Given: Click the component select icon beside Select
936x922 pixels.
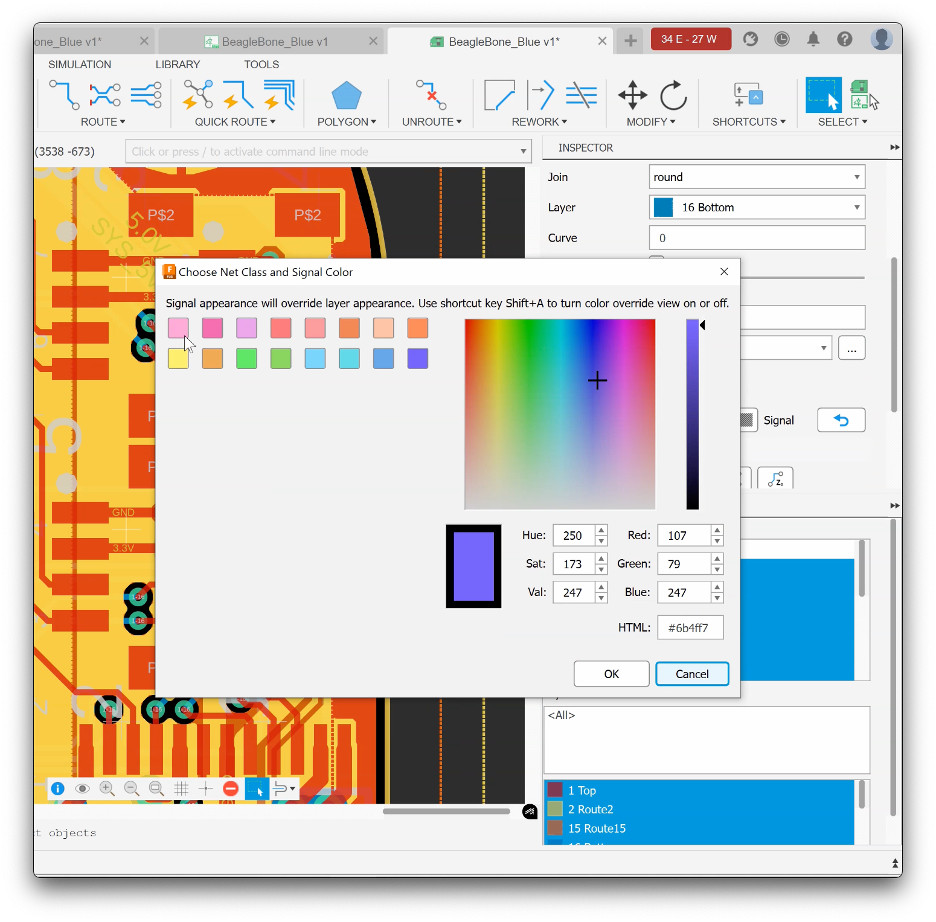Looking at the screenshot, I should 863,95.
